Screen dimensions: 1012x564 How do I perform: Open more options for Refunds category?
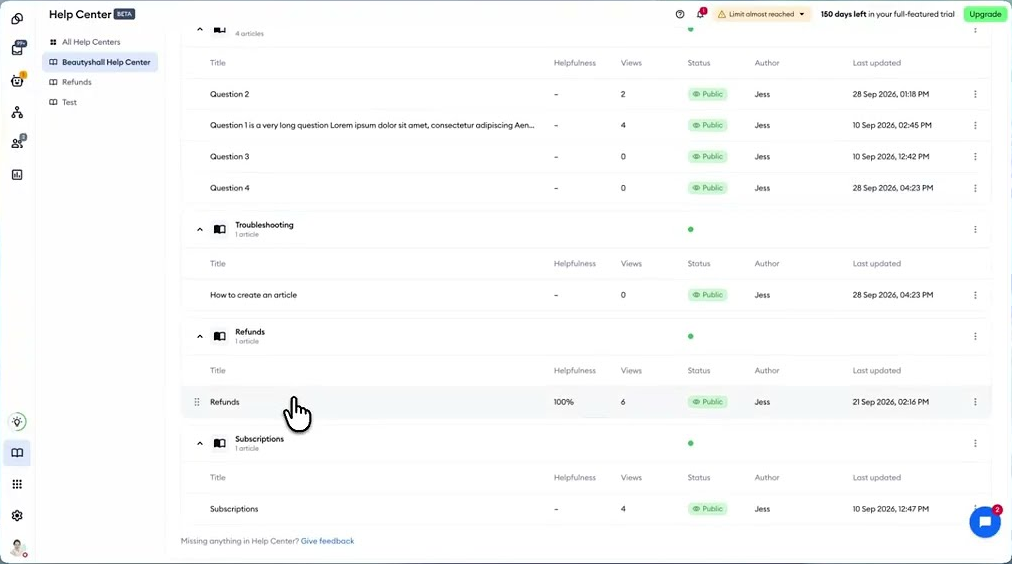pos(975,336)
